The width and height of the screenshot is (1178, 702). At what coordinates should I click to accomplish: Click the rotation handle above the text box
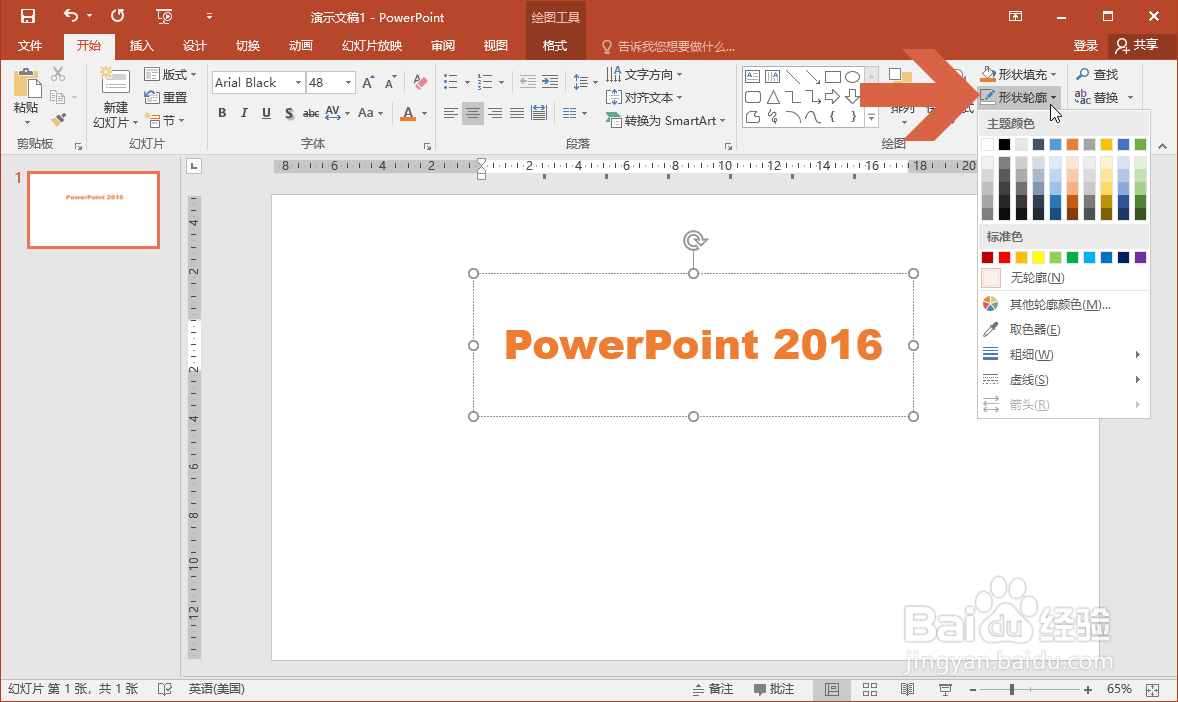(695, 241)
